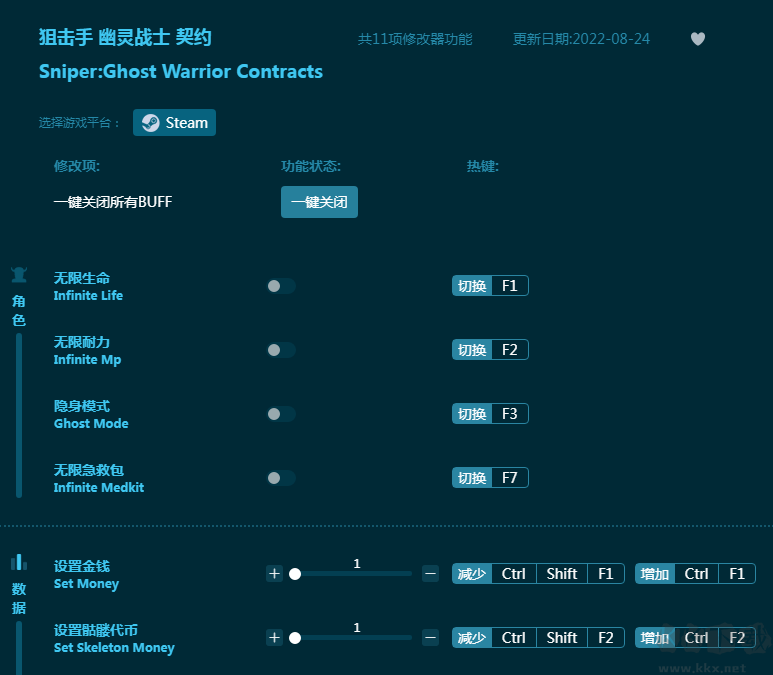The width and height of the screenshot is (773, 675).
Task: Click 切换 hotkey button for Ghost Mode
Action: [x=472, y=414]
